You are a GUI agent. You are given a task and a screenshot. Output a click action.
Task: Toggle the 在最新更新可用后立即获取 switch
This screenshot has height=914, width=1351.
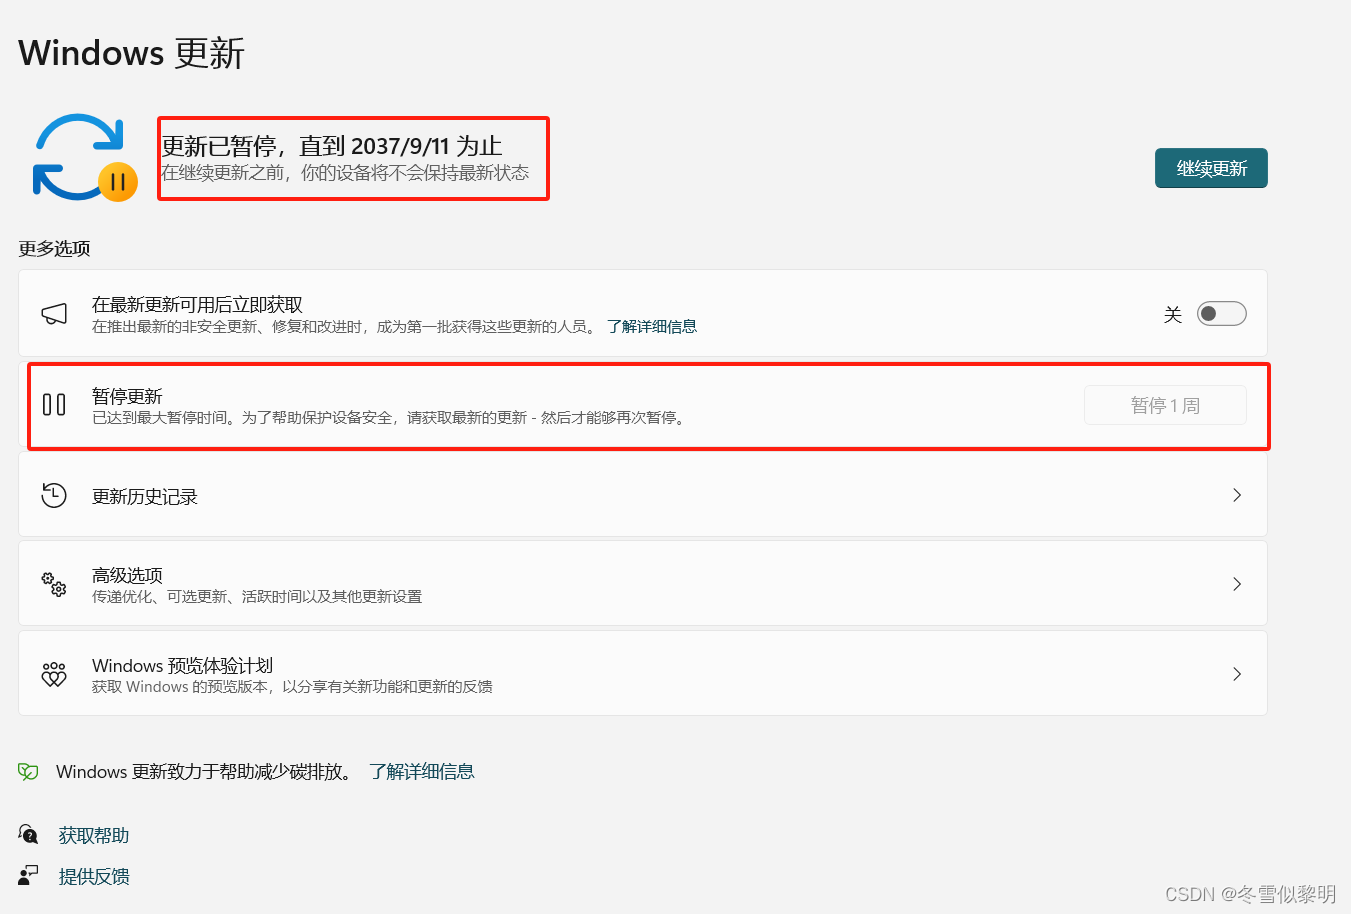point(1222,314)
